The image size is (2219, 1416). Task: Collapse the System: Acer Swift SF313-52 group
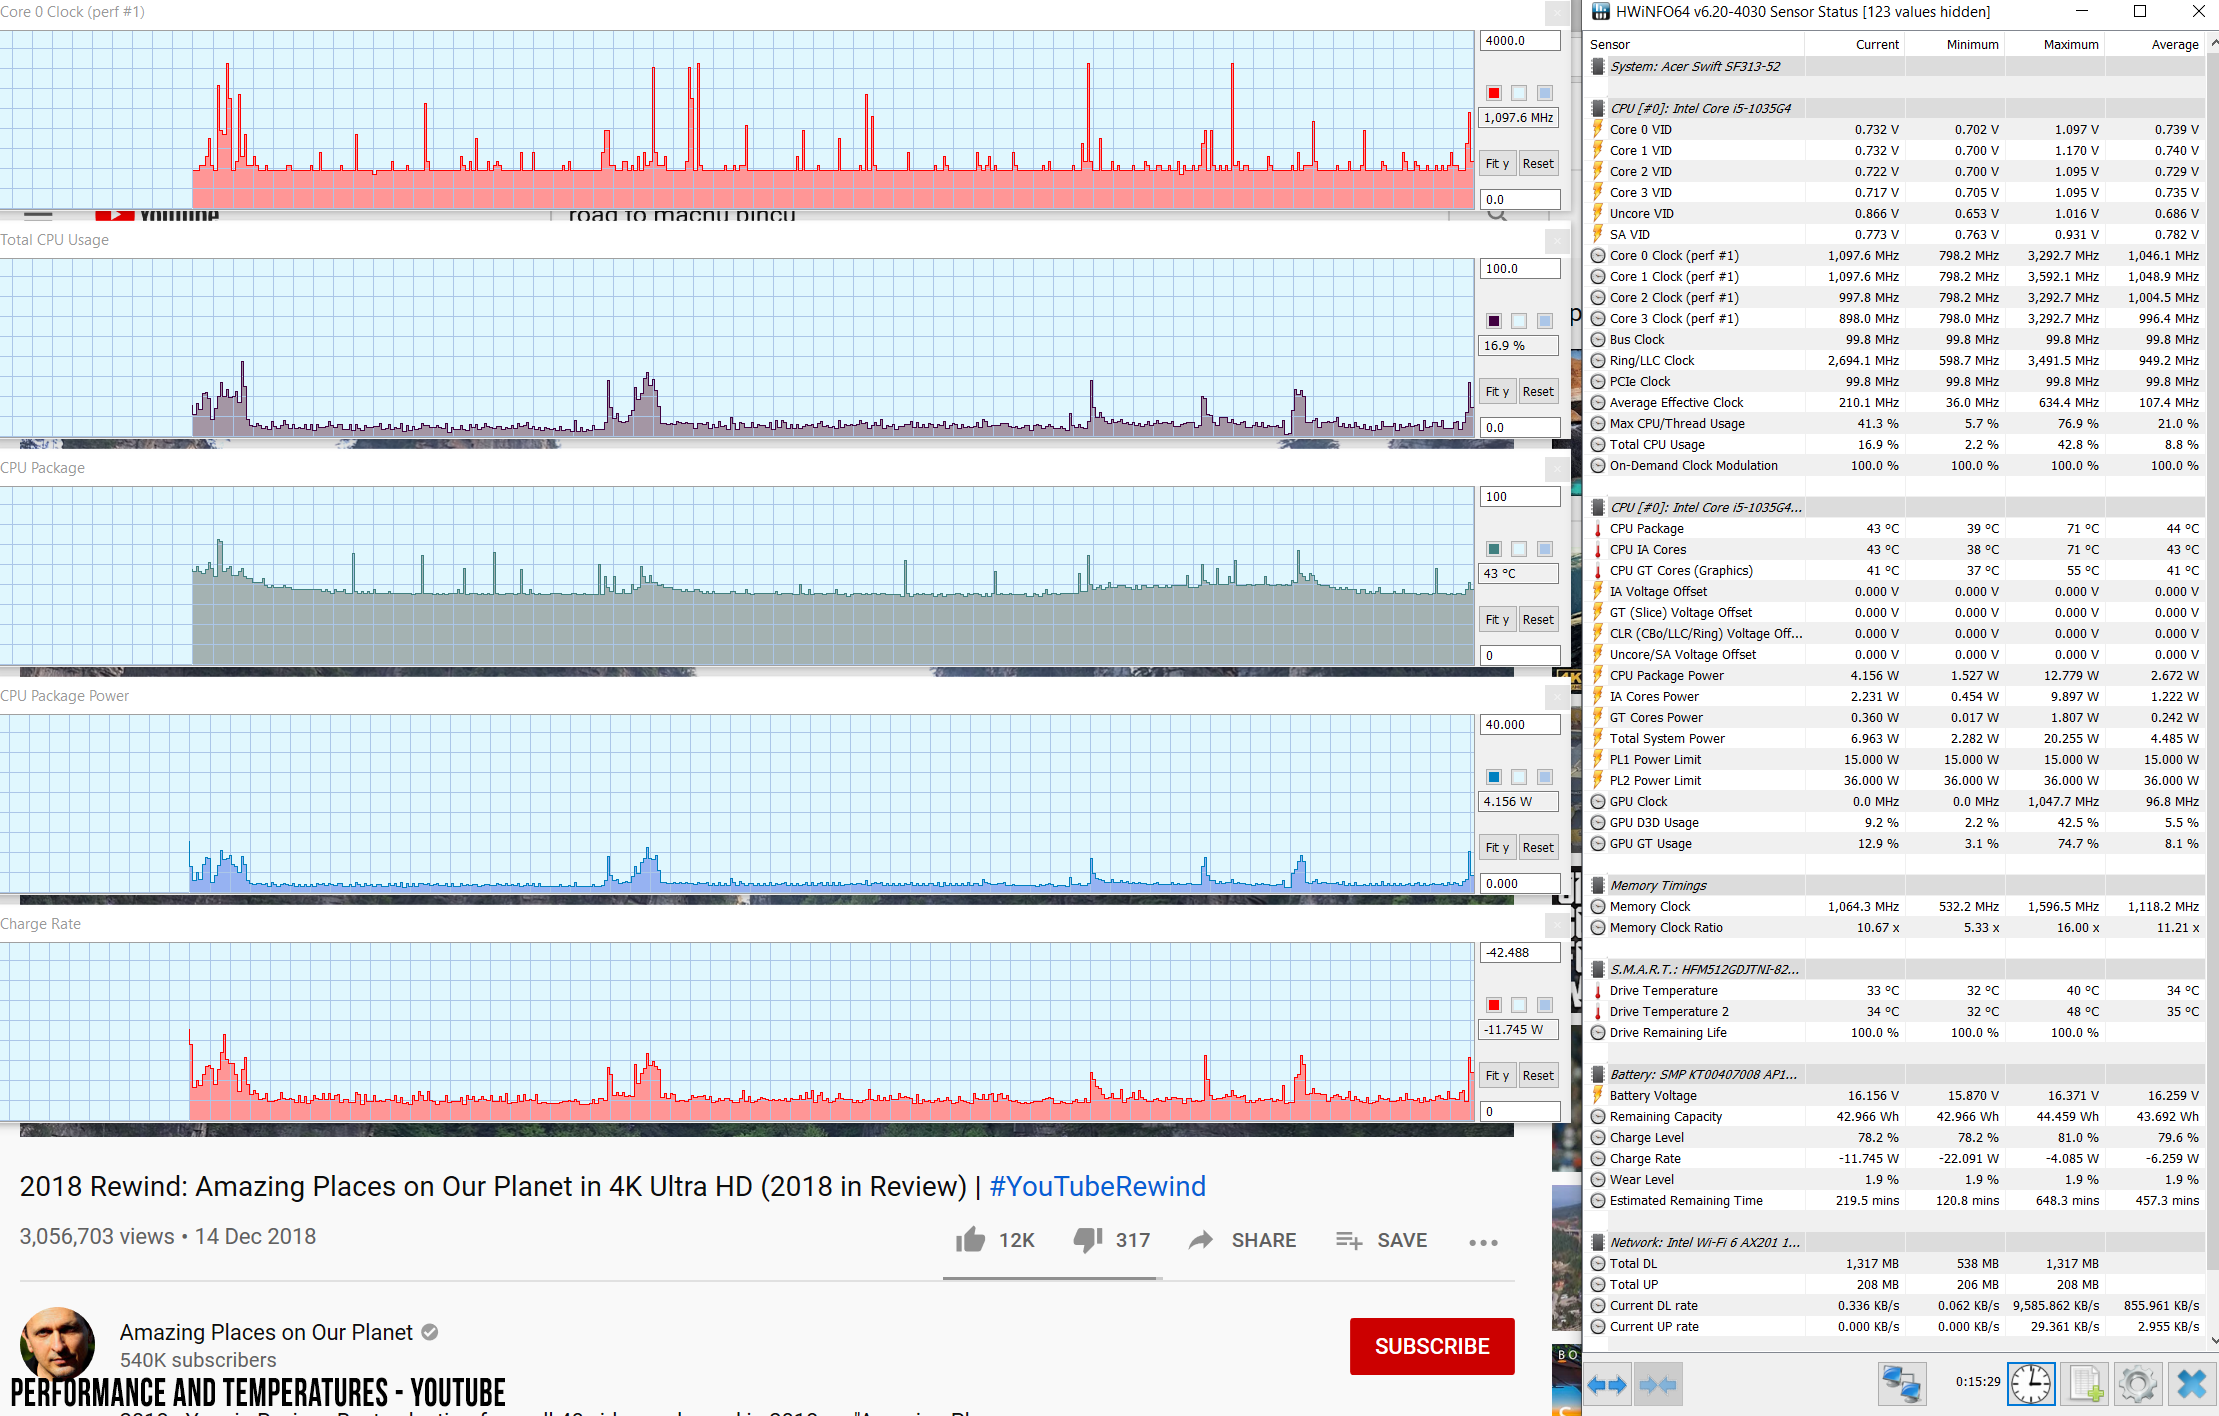point(1598,66)
